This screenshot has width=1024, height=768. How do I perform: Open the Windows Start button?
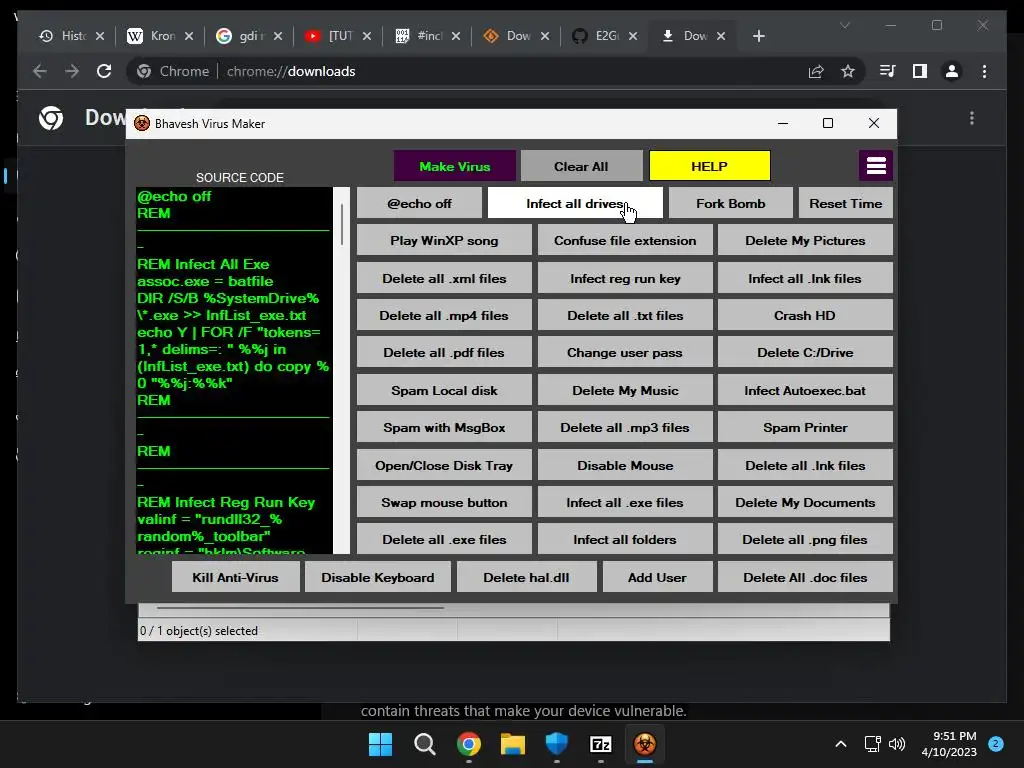[380, 744]
